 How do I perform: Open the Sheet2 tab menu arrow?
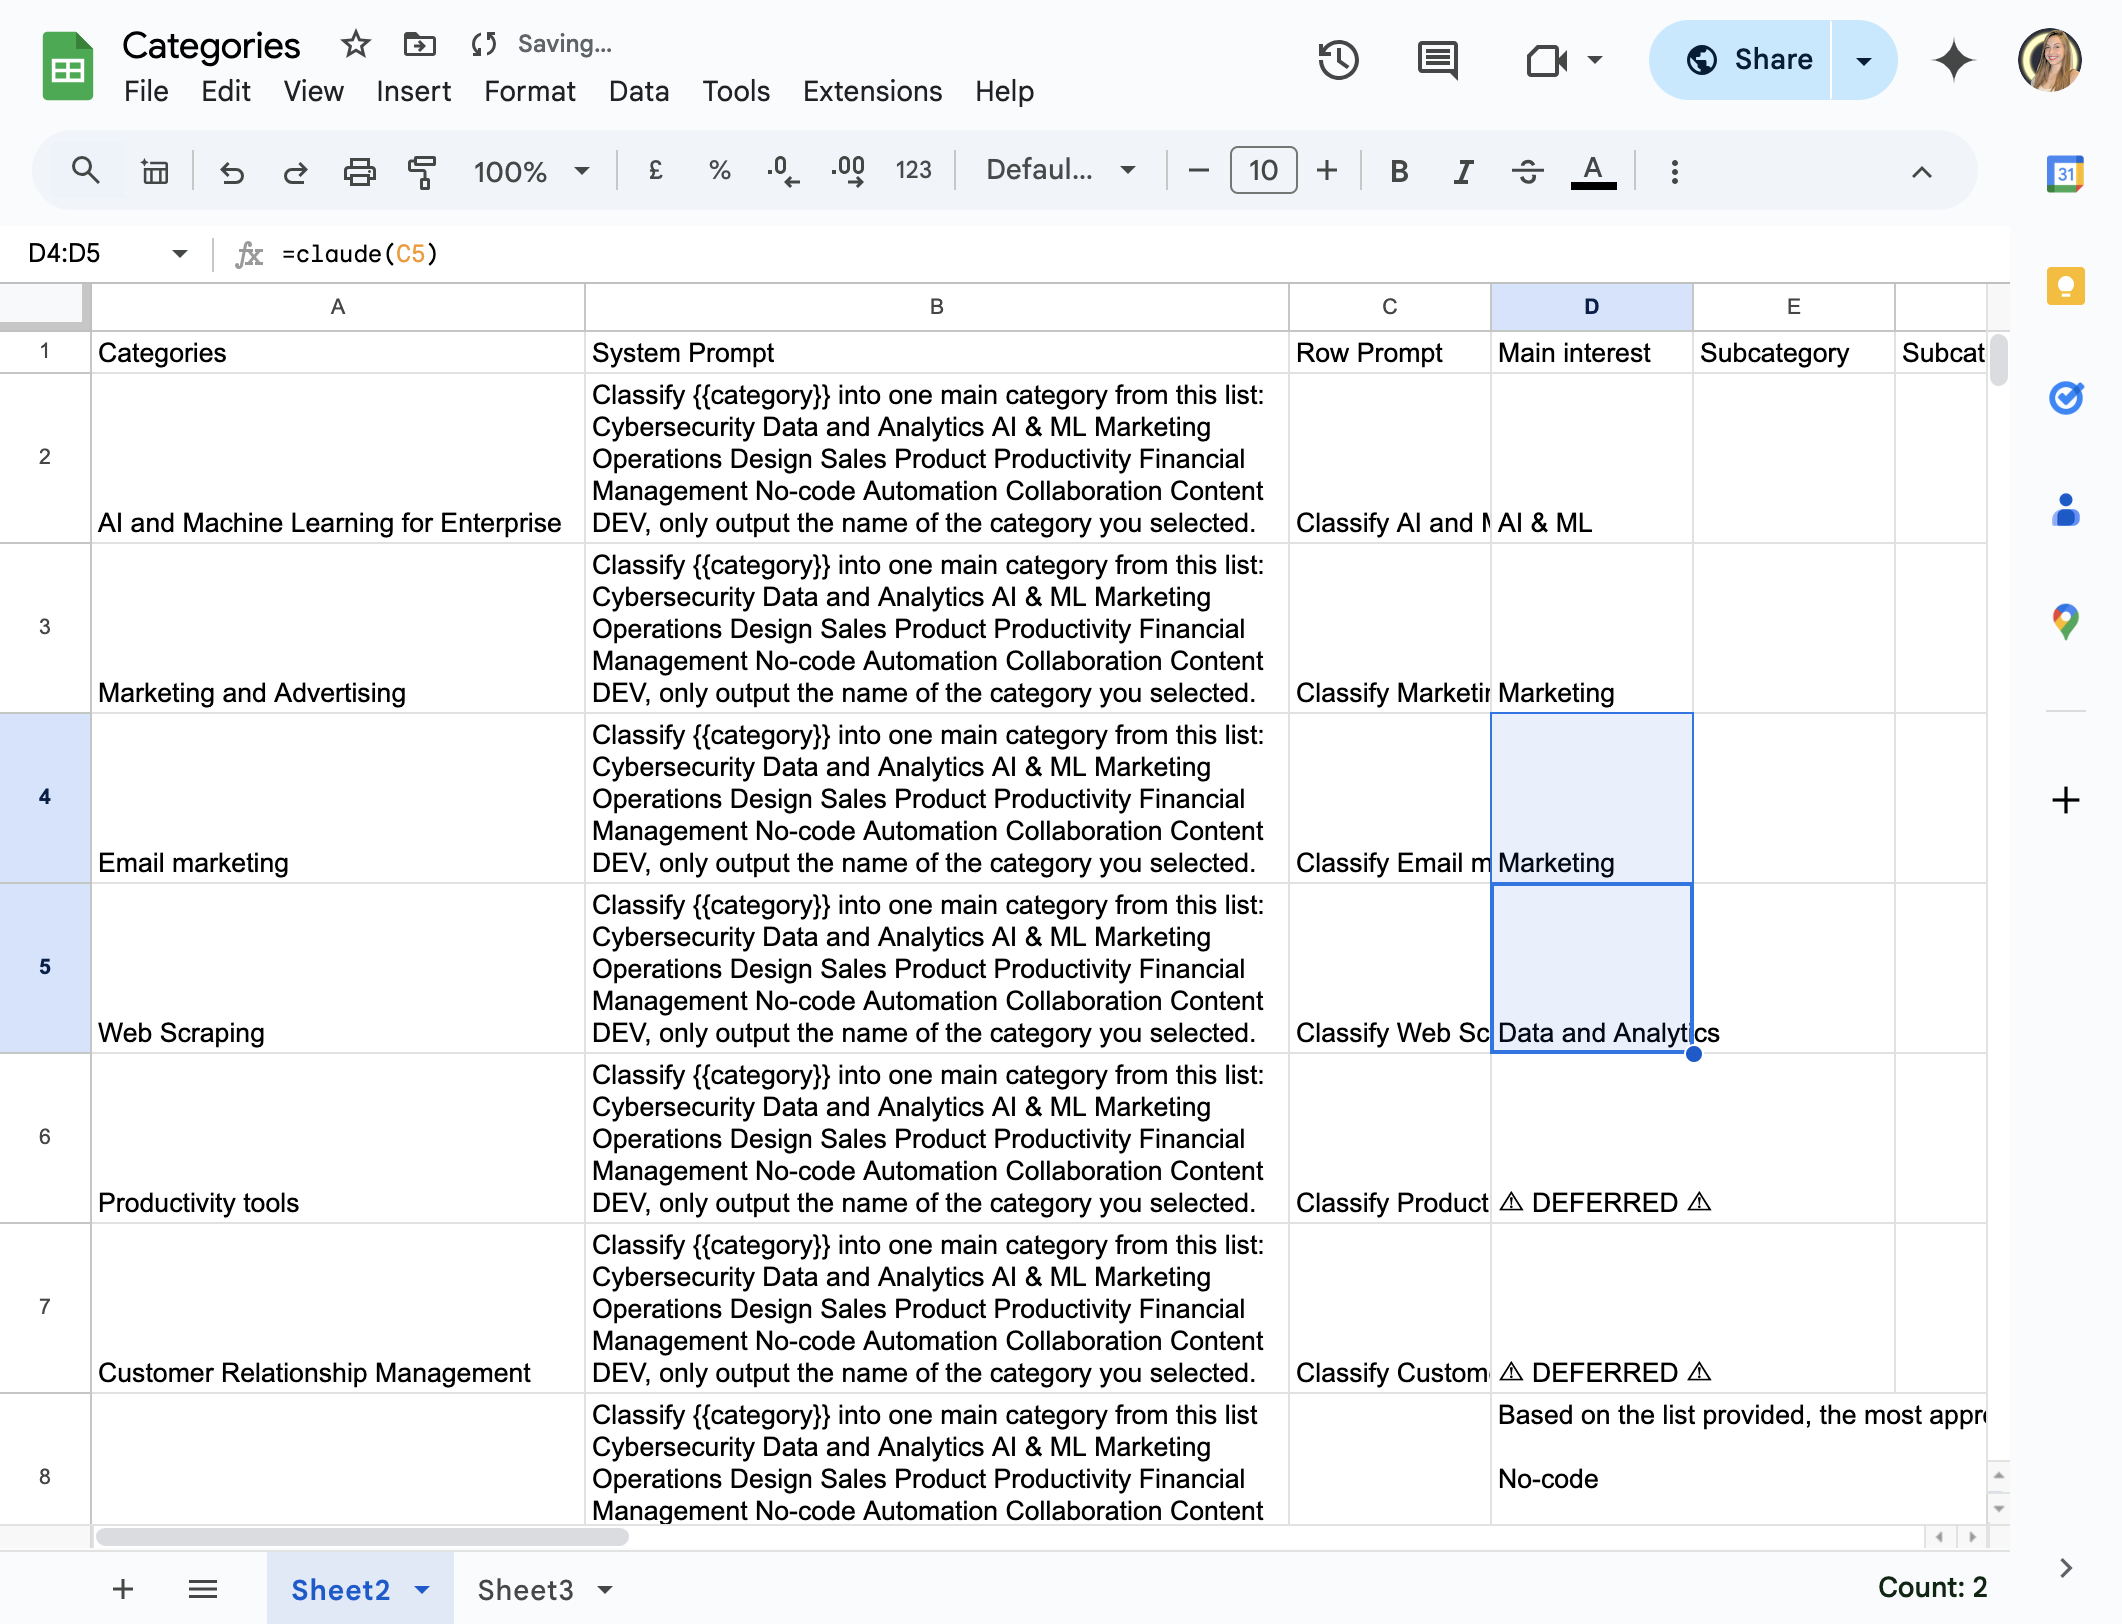(x=422, y=1589)
